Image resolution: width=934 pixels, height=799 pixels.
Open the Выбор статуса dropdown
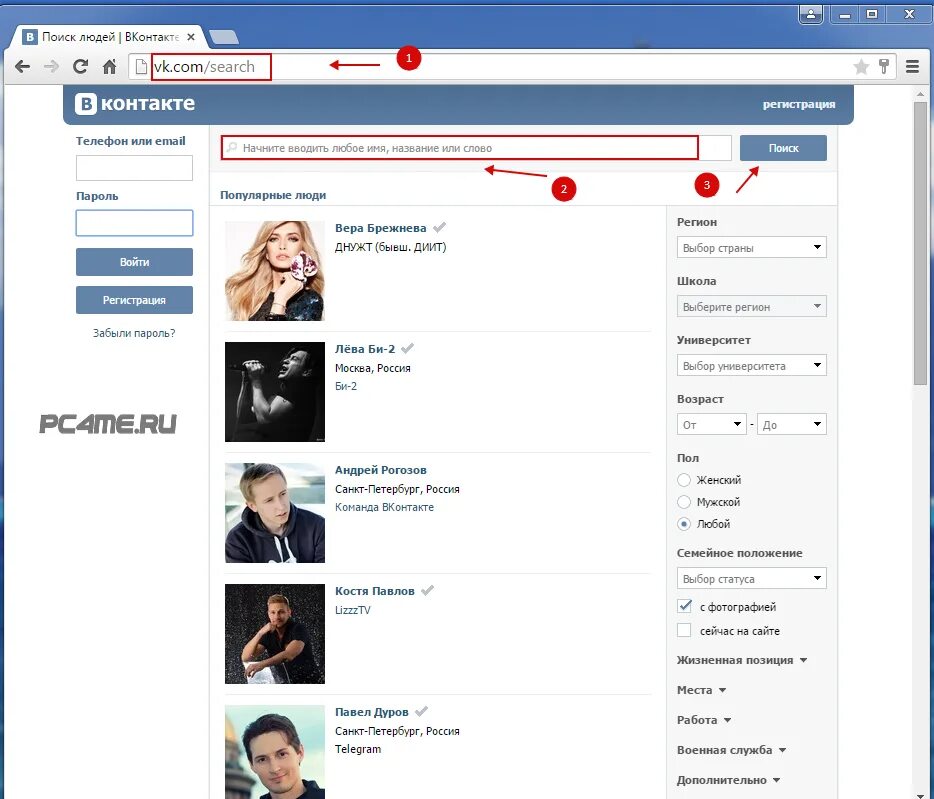click(x=752, y=578)
